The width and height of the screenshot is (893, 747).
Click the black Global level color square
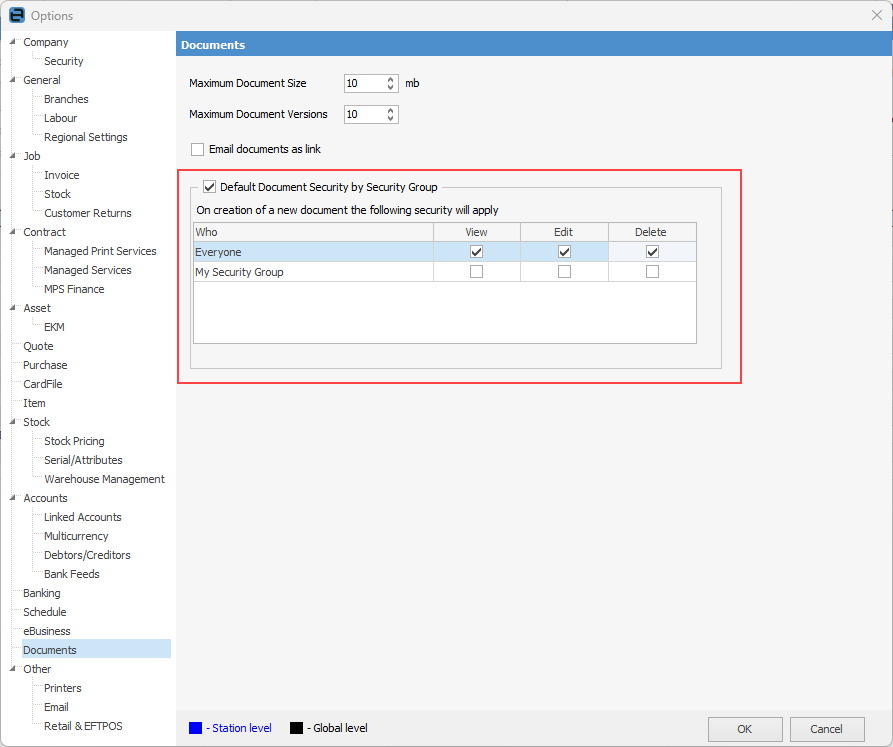295,728
